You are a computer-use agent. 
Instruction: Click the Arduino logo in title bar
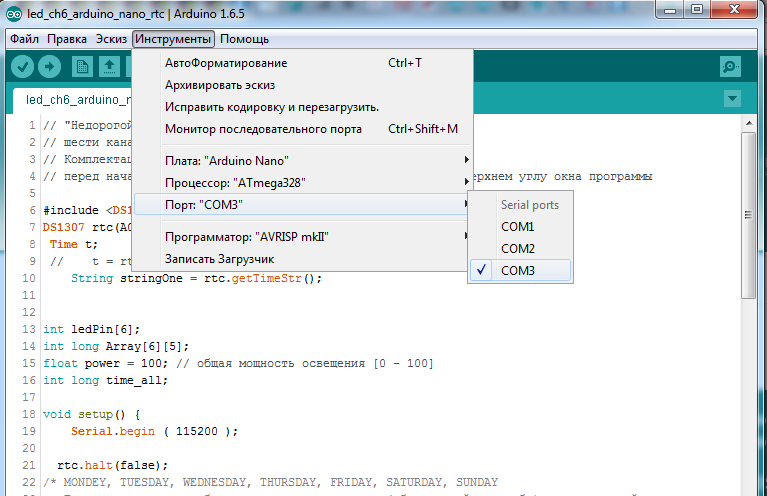pos(13,10)
